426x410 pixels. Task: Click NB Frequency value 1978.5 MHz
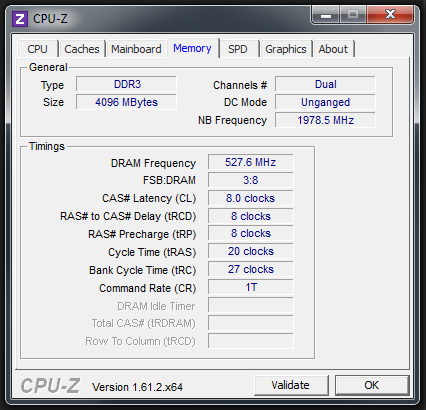tap(325, 120)
